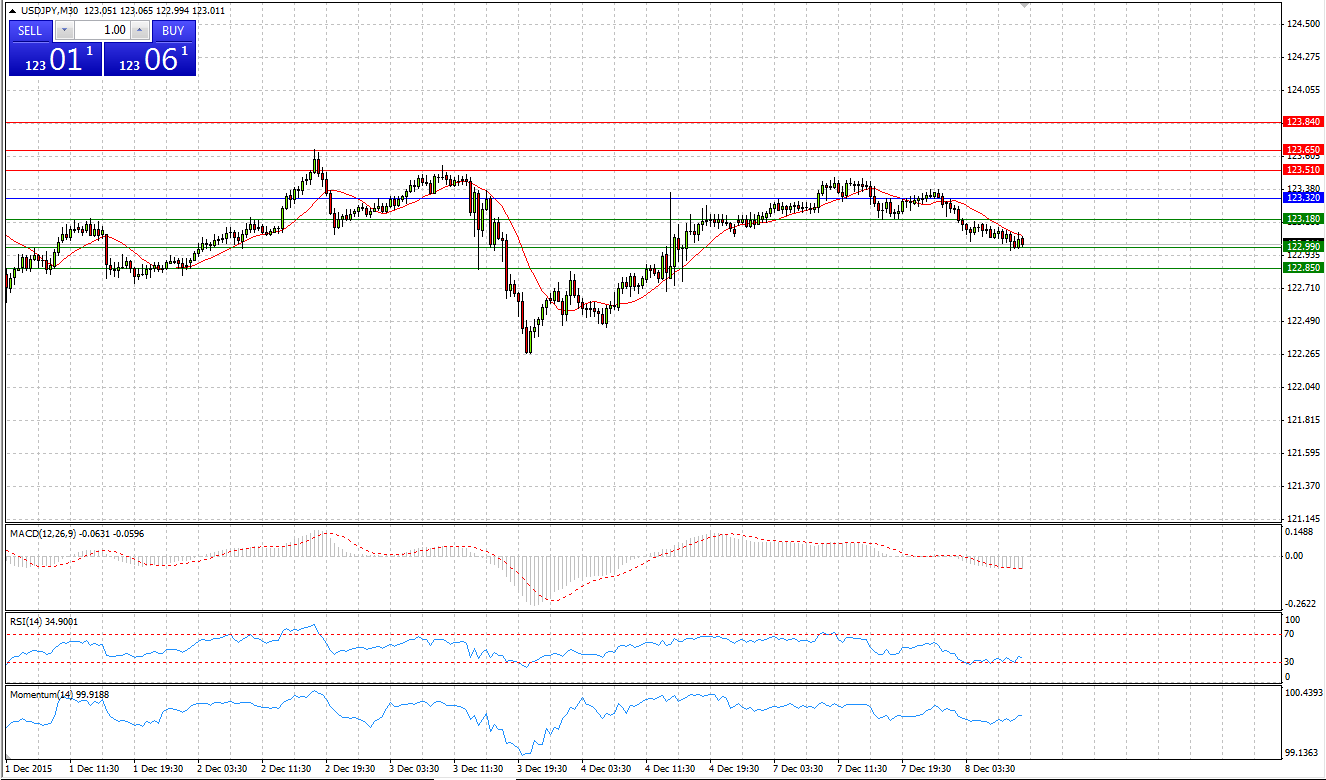Click the 121.370 price scale value
Viewport: 1326px width, 780px height.
click(x=1304, y=486)
